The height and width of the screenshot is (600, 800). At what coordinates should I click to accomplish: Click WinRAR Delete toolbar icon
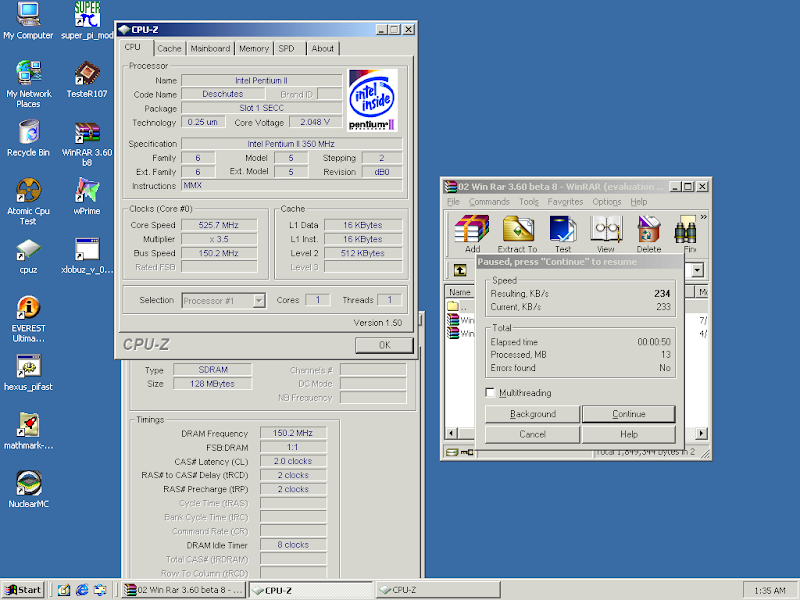click(x=648, y=234)
